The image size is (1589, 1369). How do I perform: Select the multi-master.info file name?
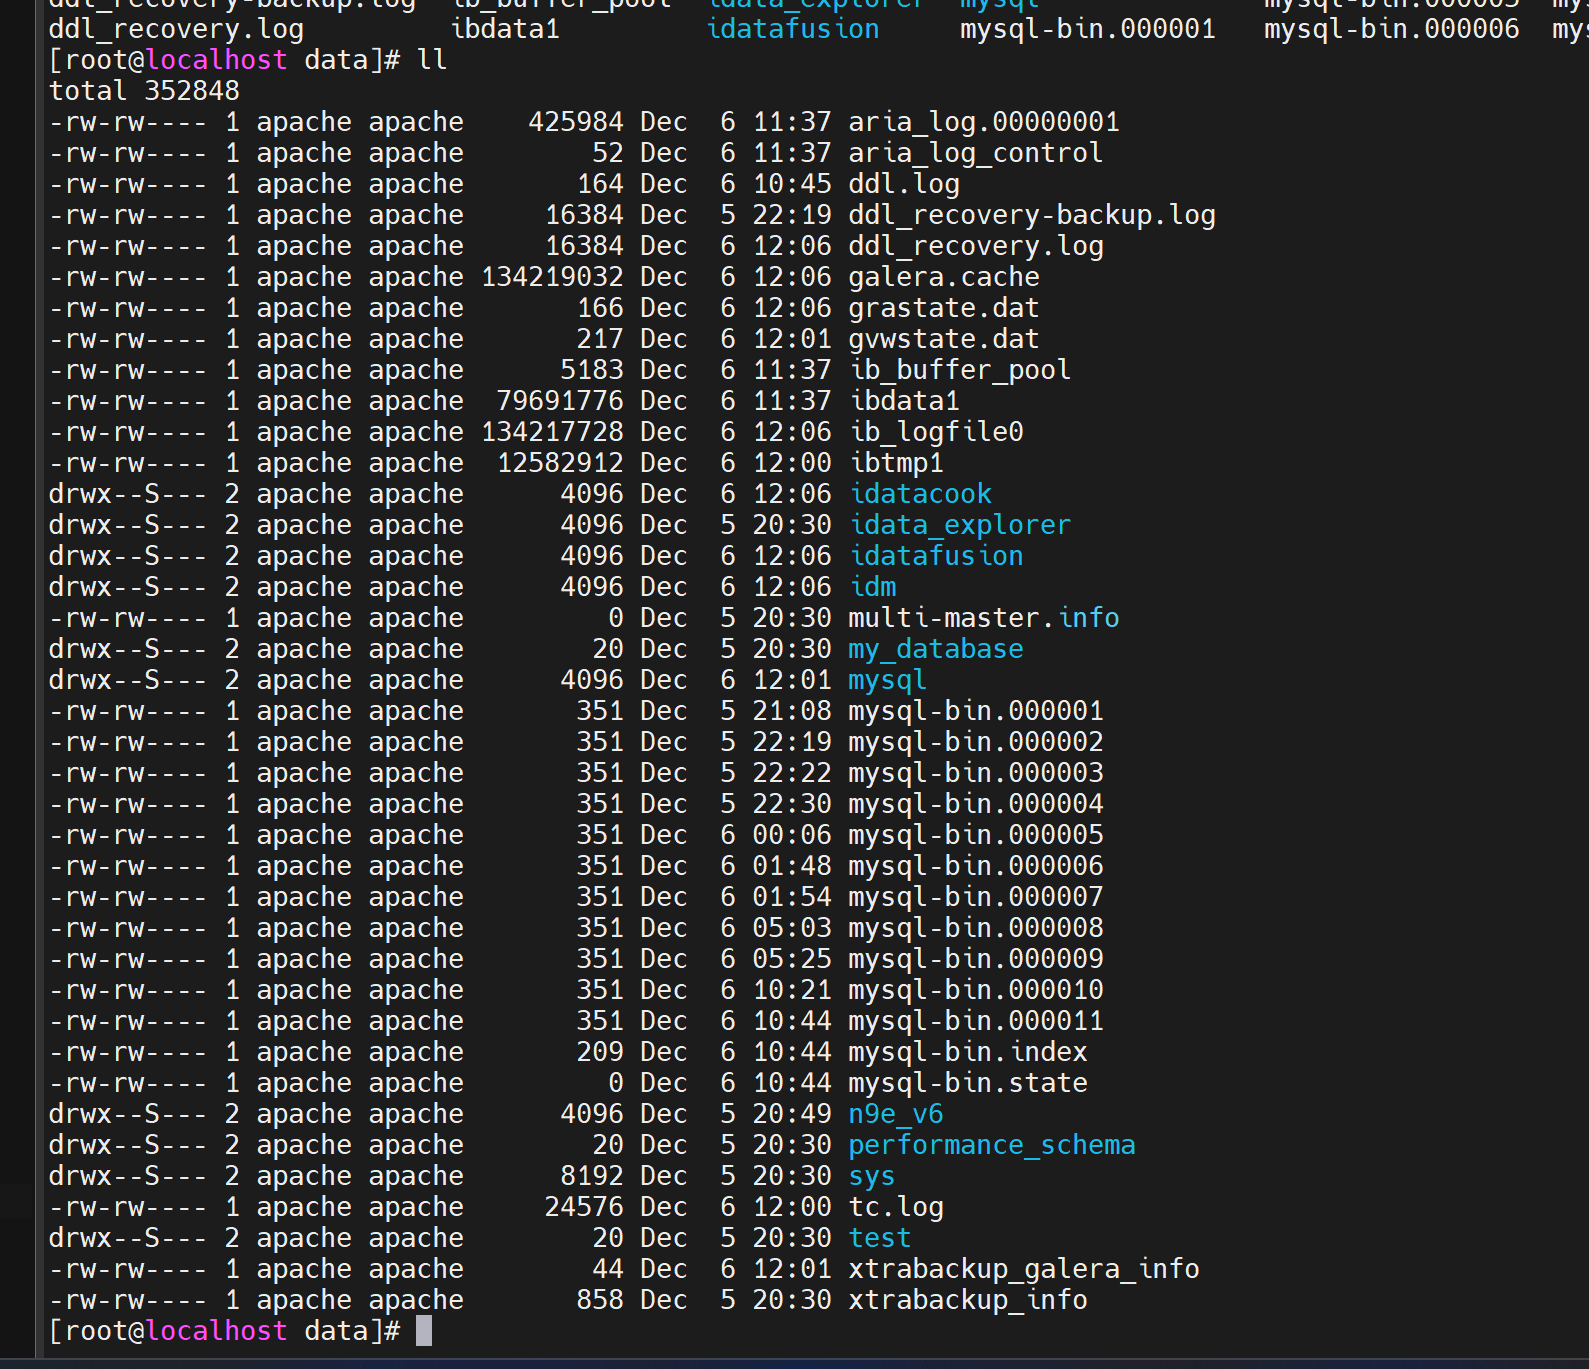983,618
